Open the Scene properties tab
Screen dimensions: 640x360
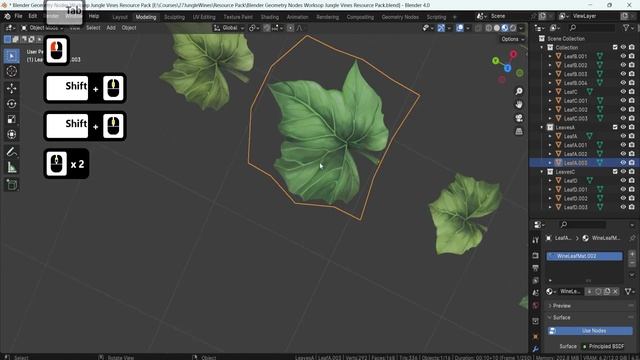pyautogui.click(x=536, y=293)
